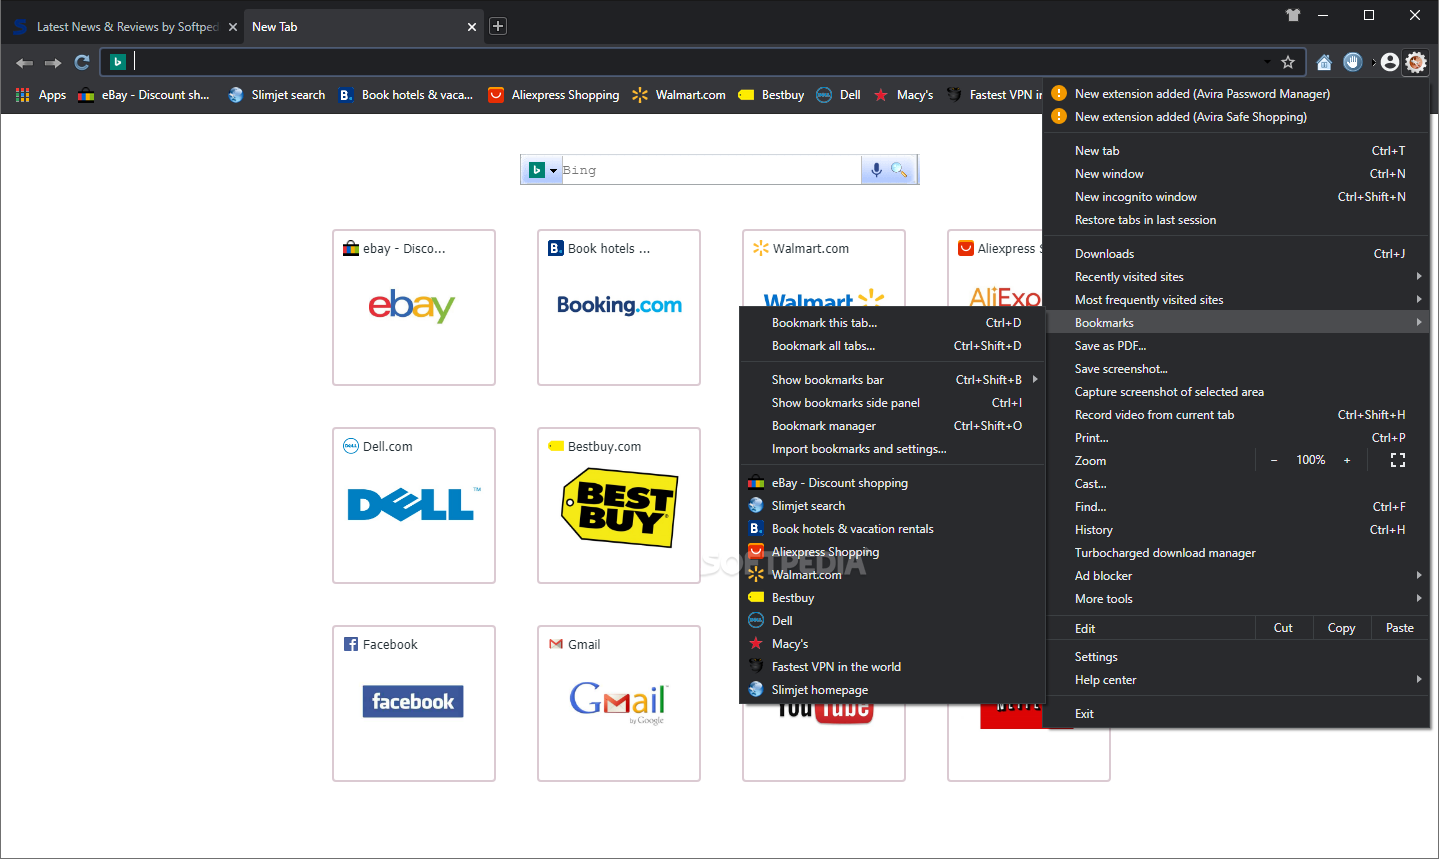Expand the More tools submenu
Image resolution: width=1439 pixels, height=859 pixels.
[x=1238, y=599]
